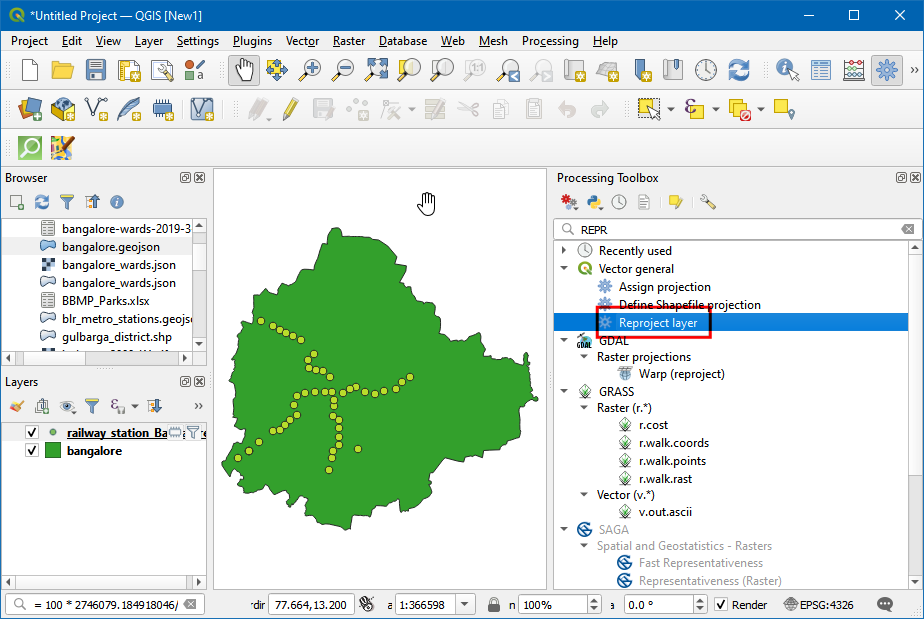
Task: Open the Data Source Manager
Action: point(28,107)
